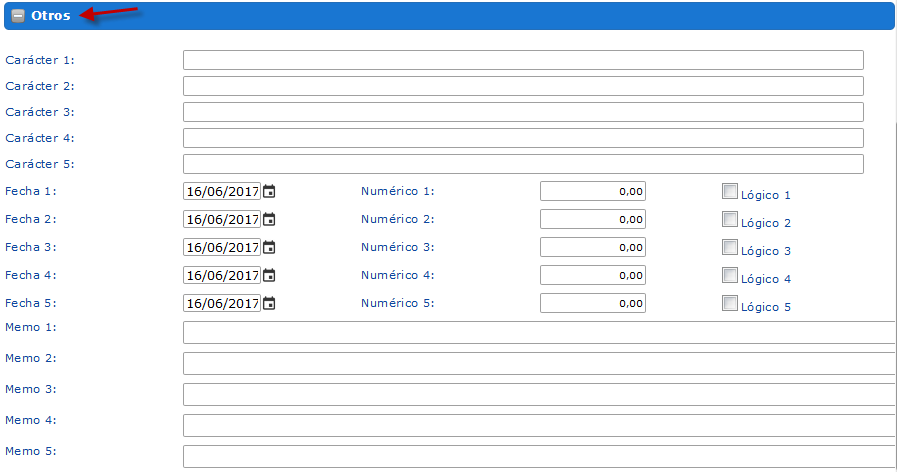Screen dimensions: 897x472
Task: Focus the Carácter 2 text field
Action: (x=523, y=86)
